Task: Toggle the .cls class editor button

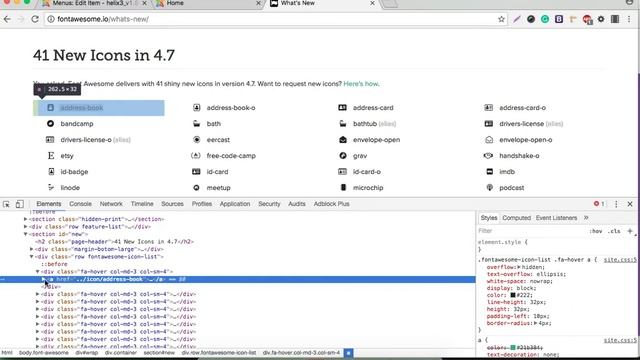Action: (614, 231)
